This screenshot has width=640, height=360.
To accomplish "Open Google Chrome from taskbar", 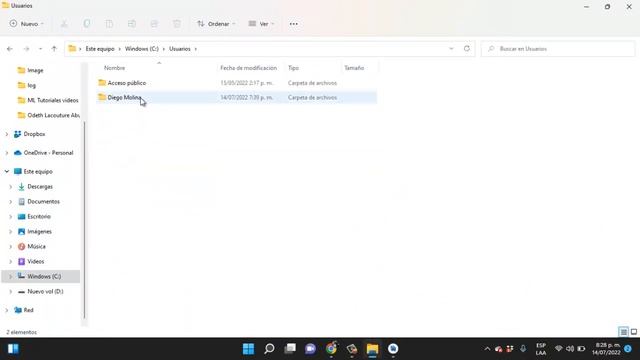I will pyautogui.click(x=331, y=349).
